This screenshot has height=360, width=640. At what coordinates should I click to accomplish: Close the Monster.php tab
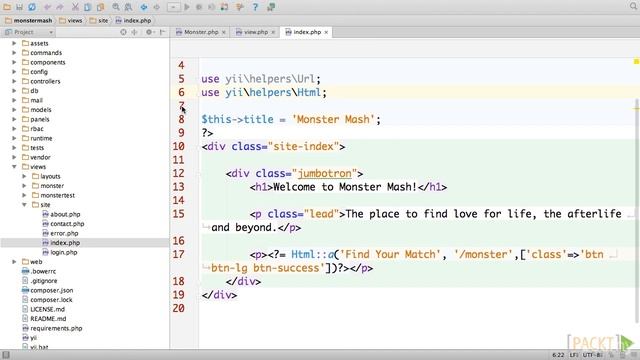pos(224,32)
